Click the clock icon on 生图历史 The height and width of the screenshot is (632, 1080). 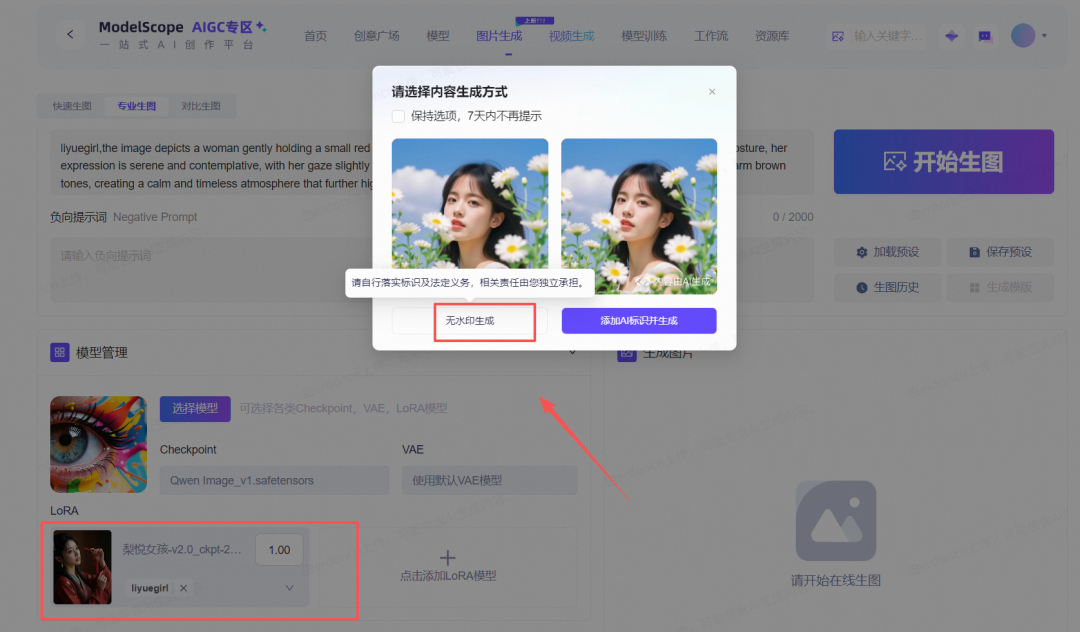pos(862,288)
